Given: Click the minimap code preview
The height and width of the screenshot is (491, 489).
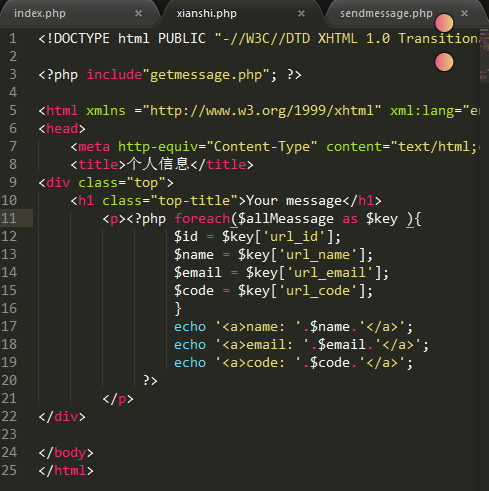Looking at the screenshot, I should (484, 55).
